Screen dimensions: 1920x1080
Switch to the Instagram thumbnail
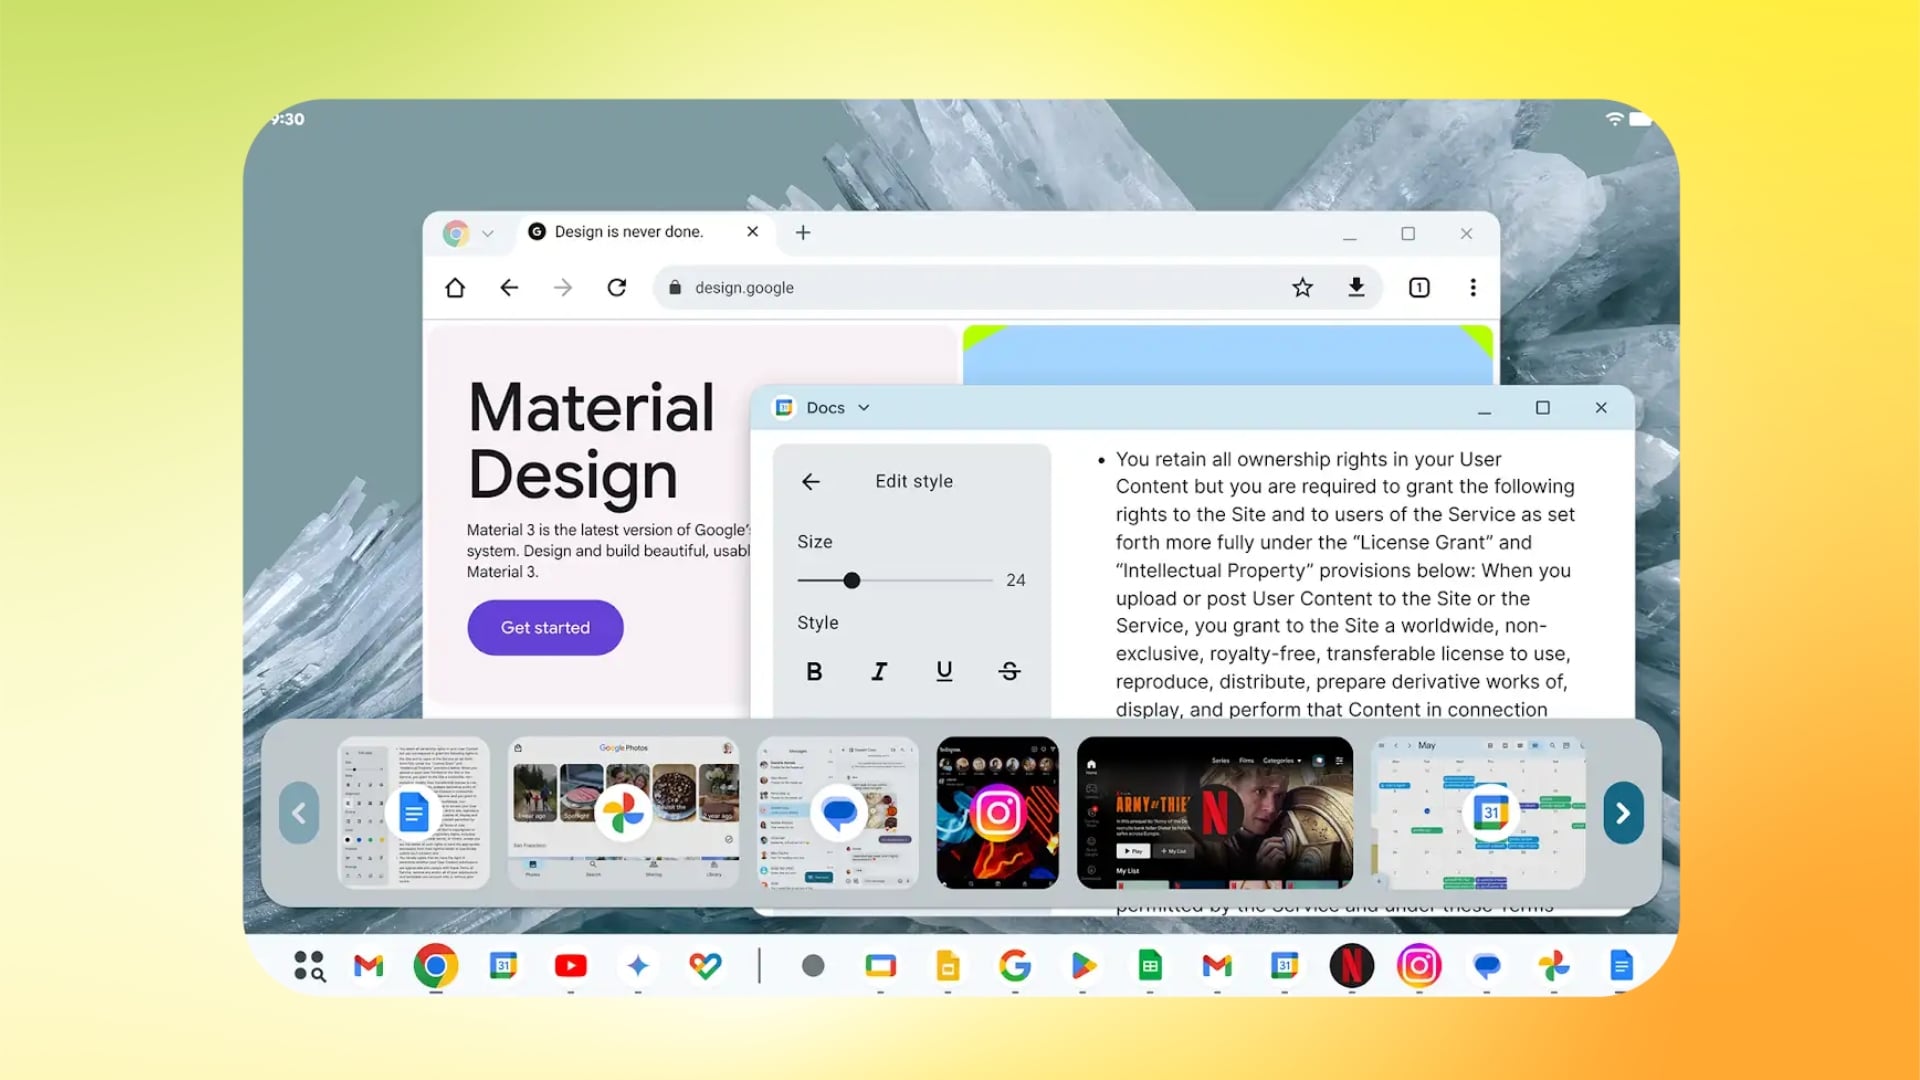[x=998, y=813]
